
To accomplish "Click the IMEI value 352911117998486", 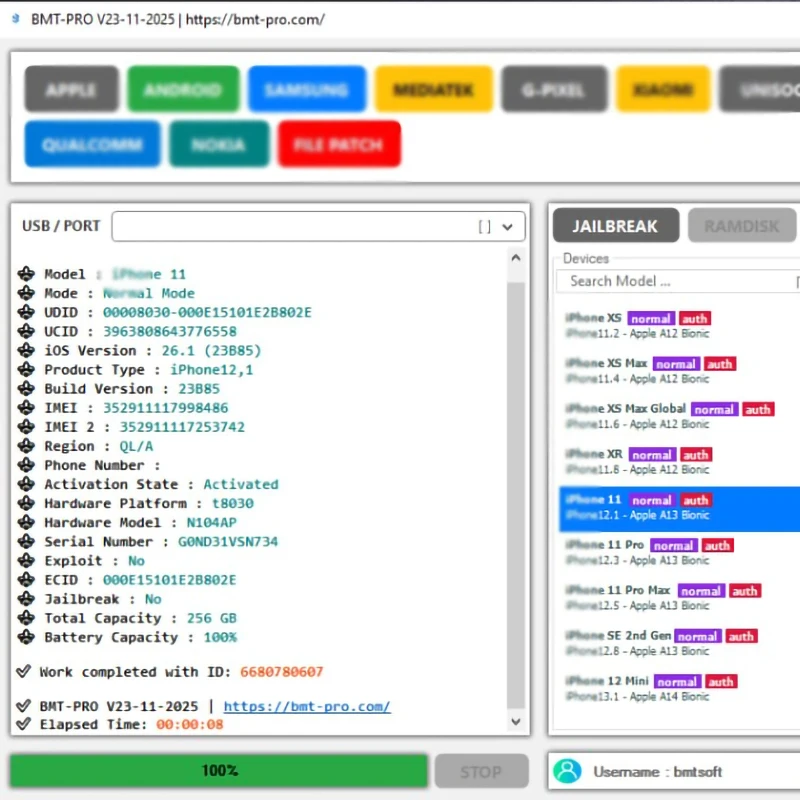I will 165,408.
